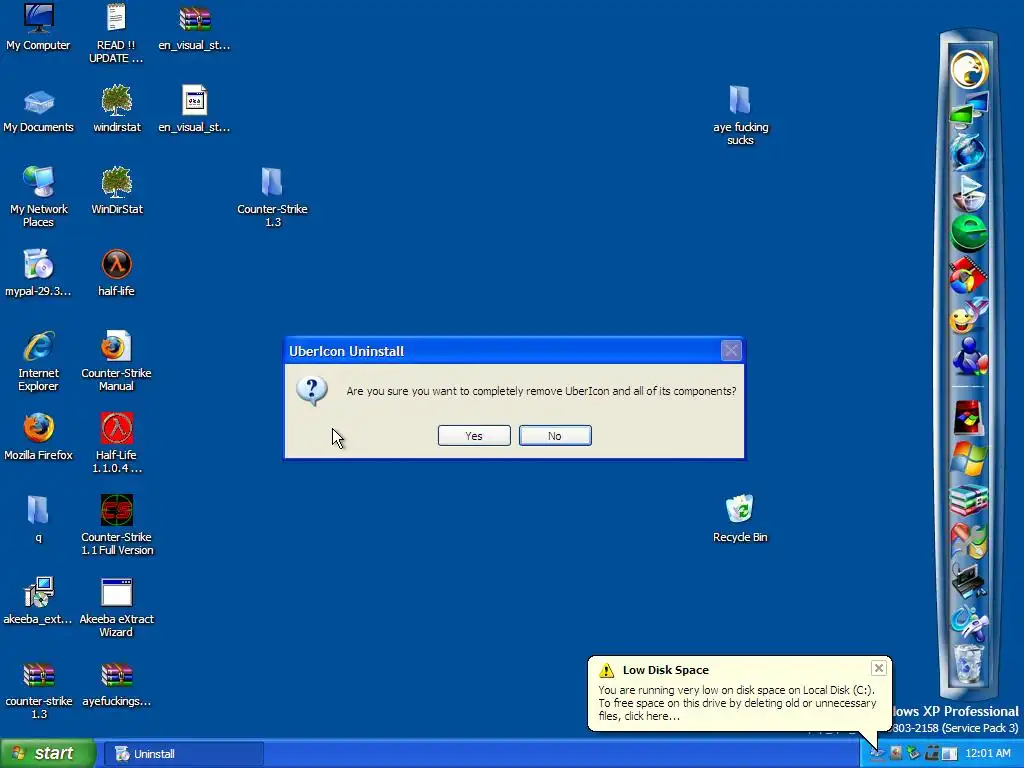This screenshot has width=1024, height=768.
Task: Select the Akeeba eXtract Wizard icon
Action: [x=116, y=607]
